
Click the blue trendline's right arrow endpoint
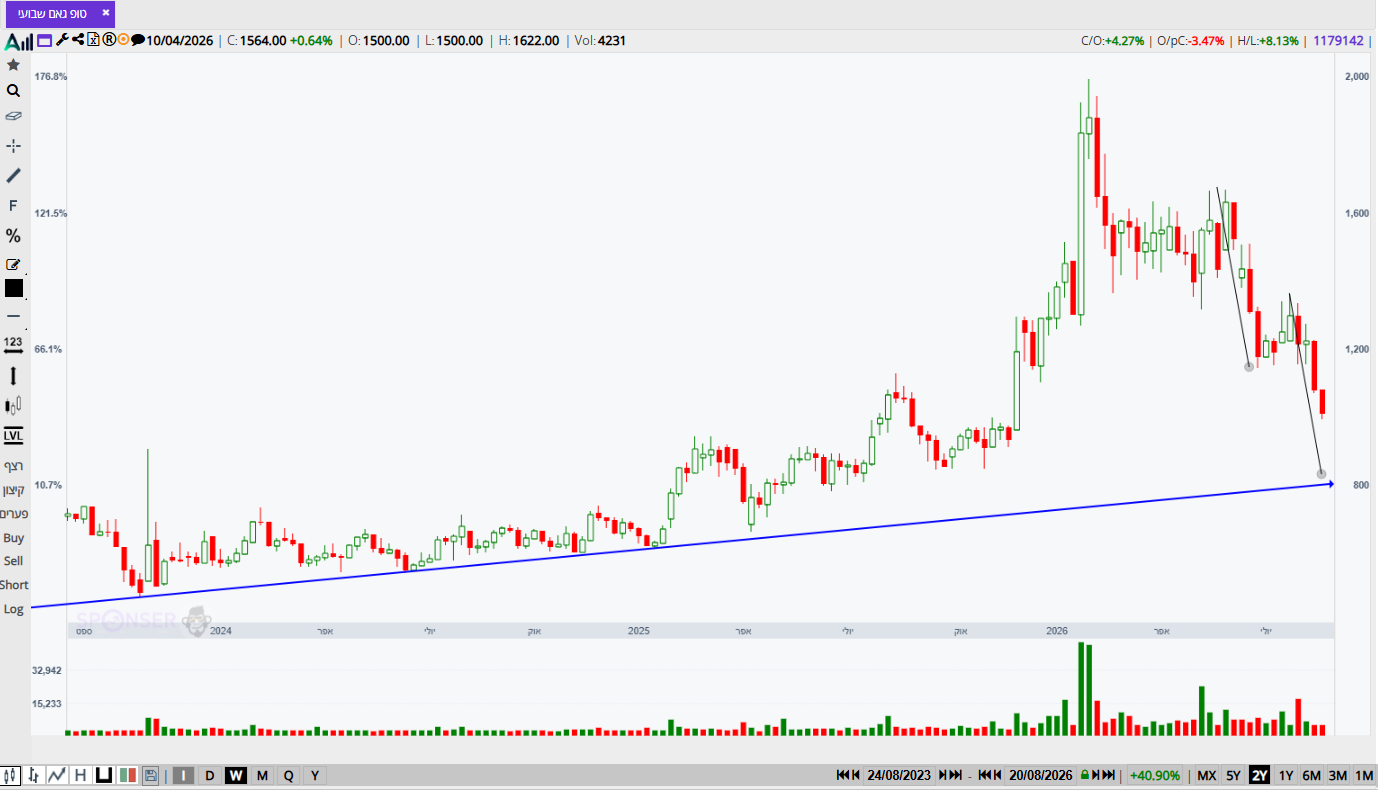(x=1330, y=484)
